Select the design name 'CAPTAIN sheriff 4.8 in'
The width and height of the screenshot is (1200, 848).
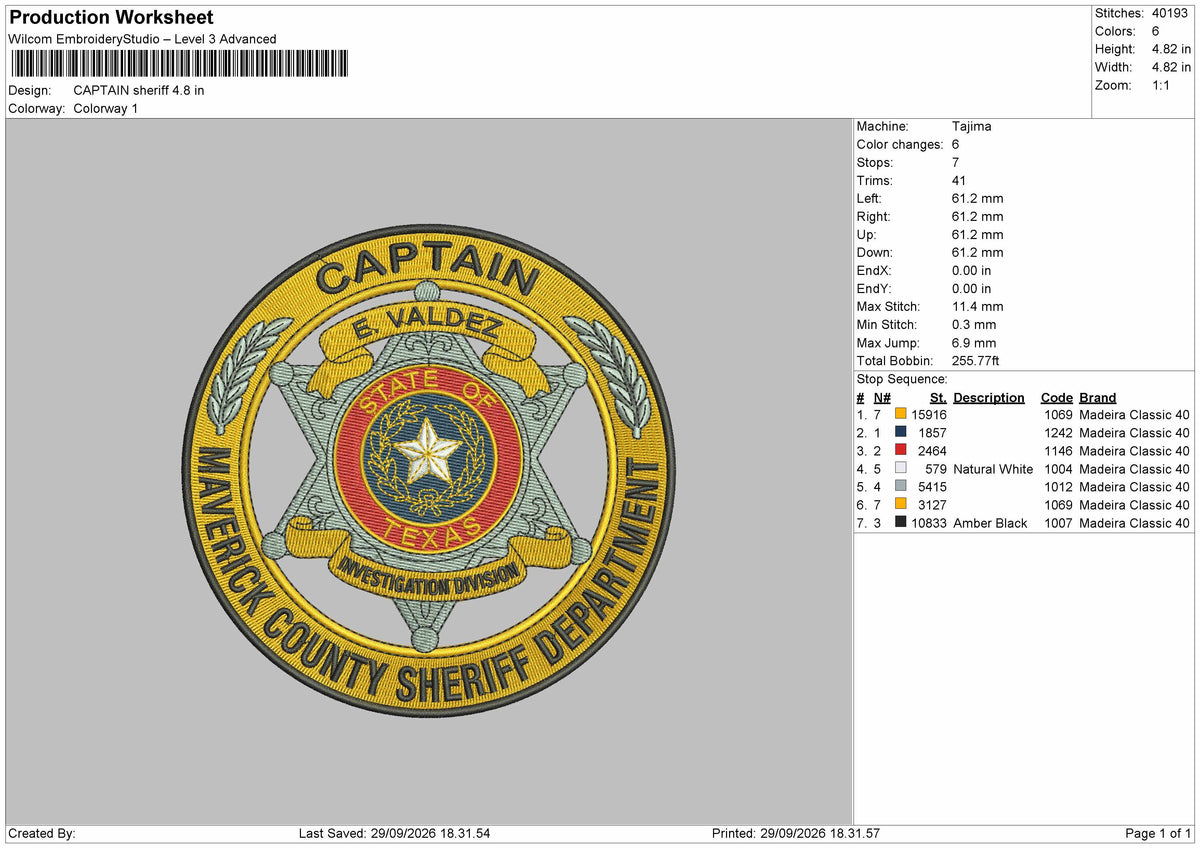pos(139,90)
